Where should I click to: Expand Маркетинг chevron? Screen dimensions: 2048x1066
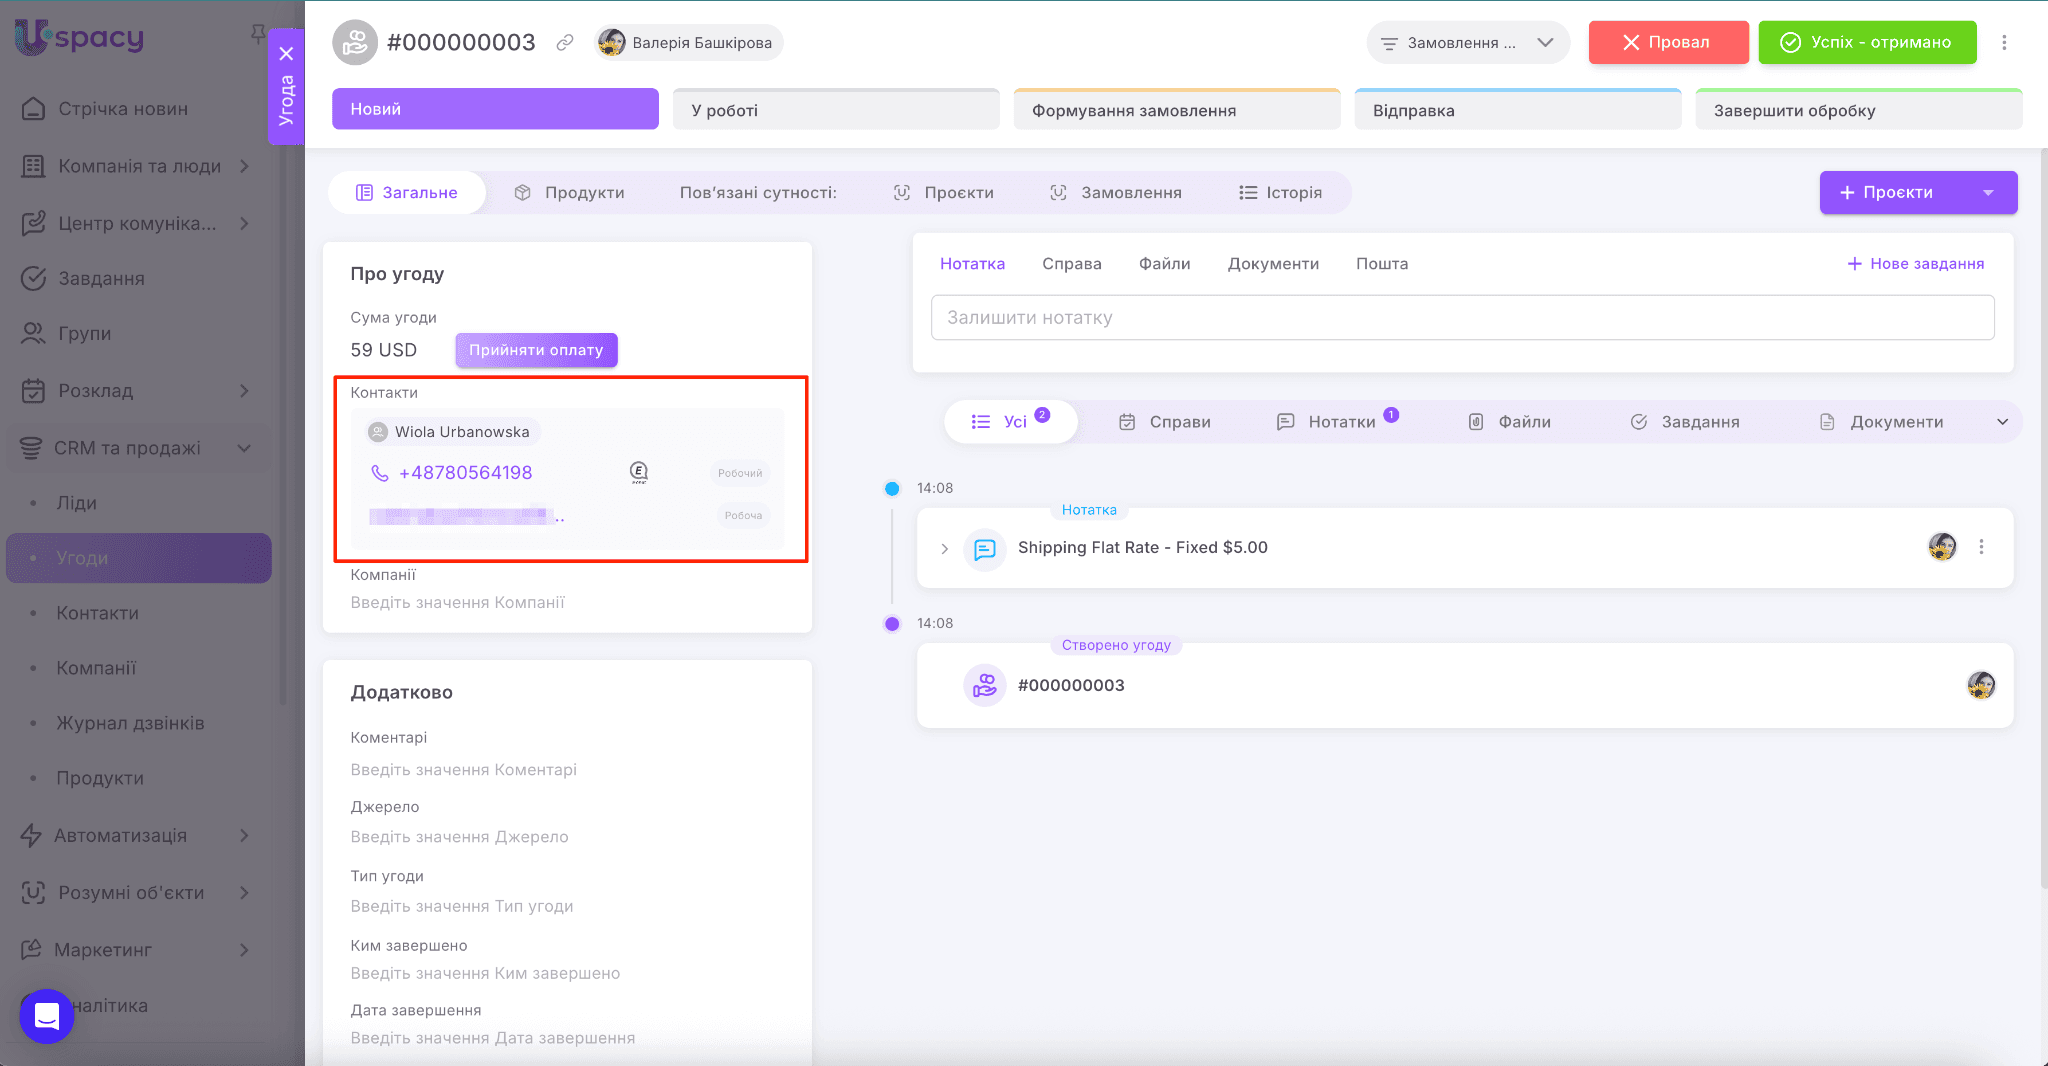[x=244, y=949]
